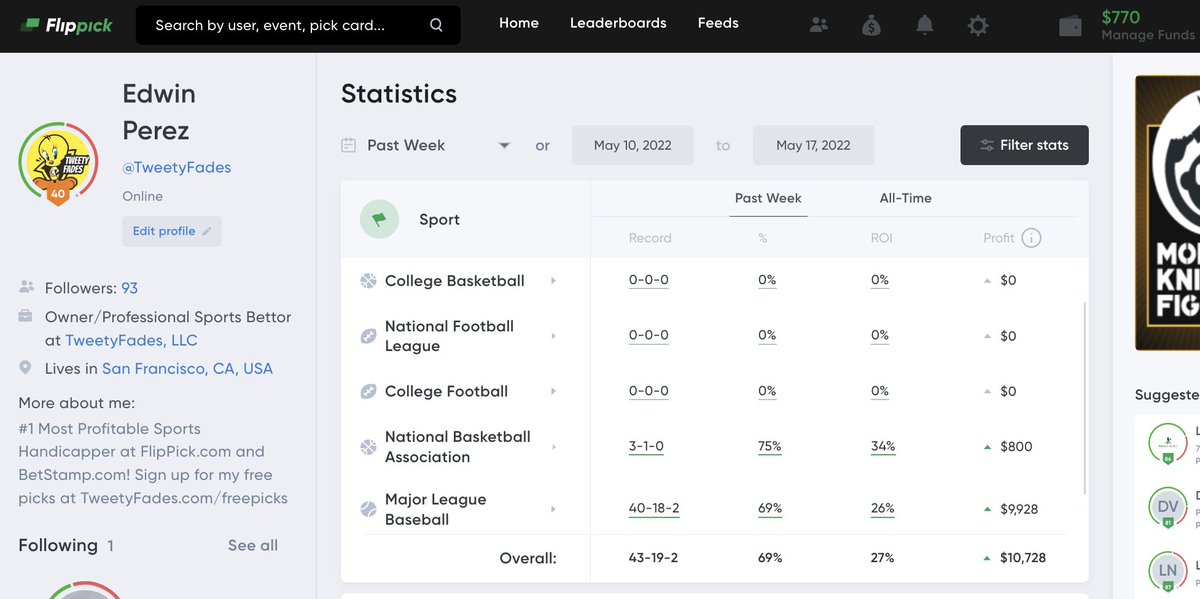The image size is (1200, 599).
Task: Click the Profit info icon
Action: pos(1031,238)
